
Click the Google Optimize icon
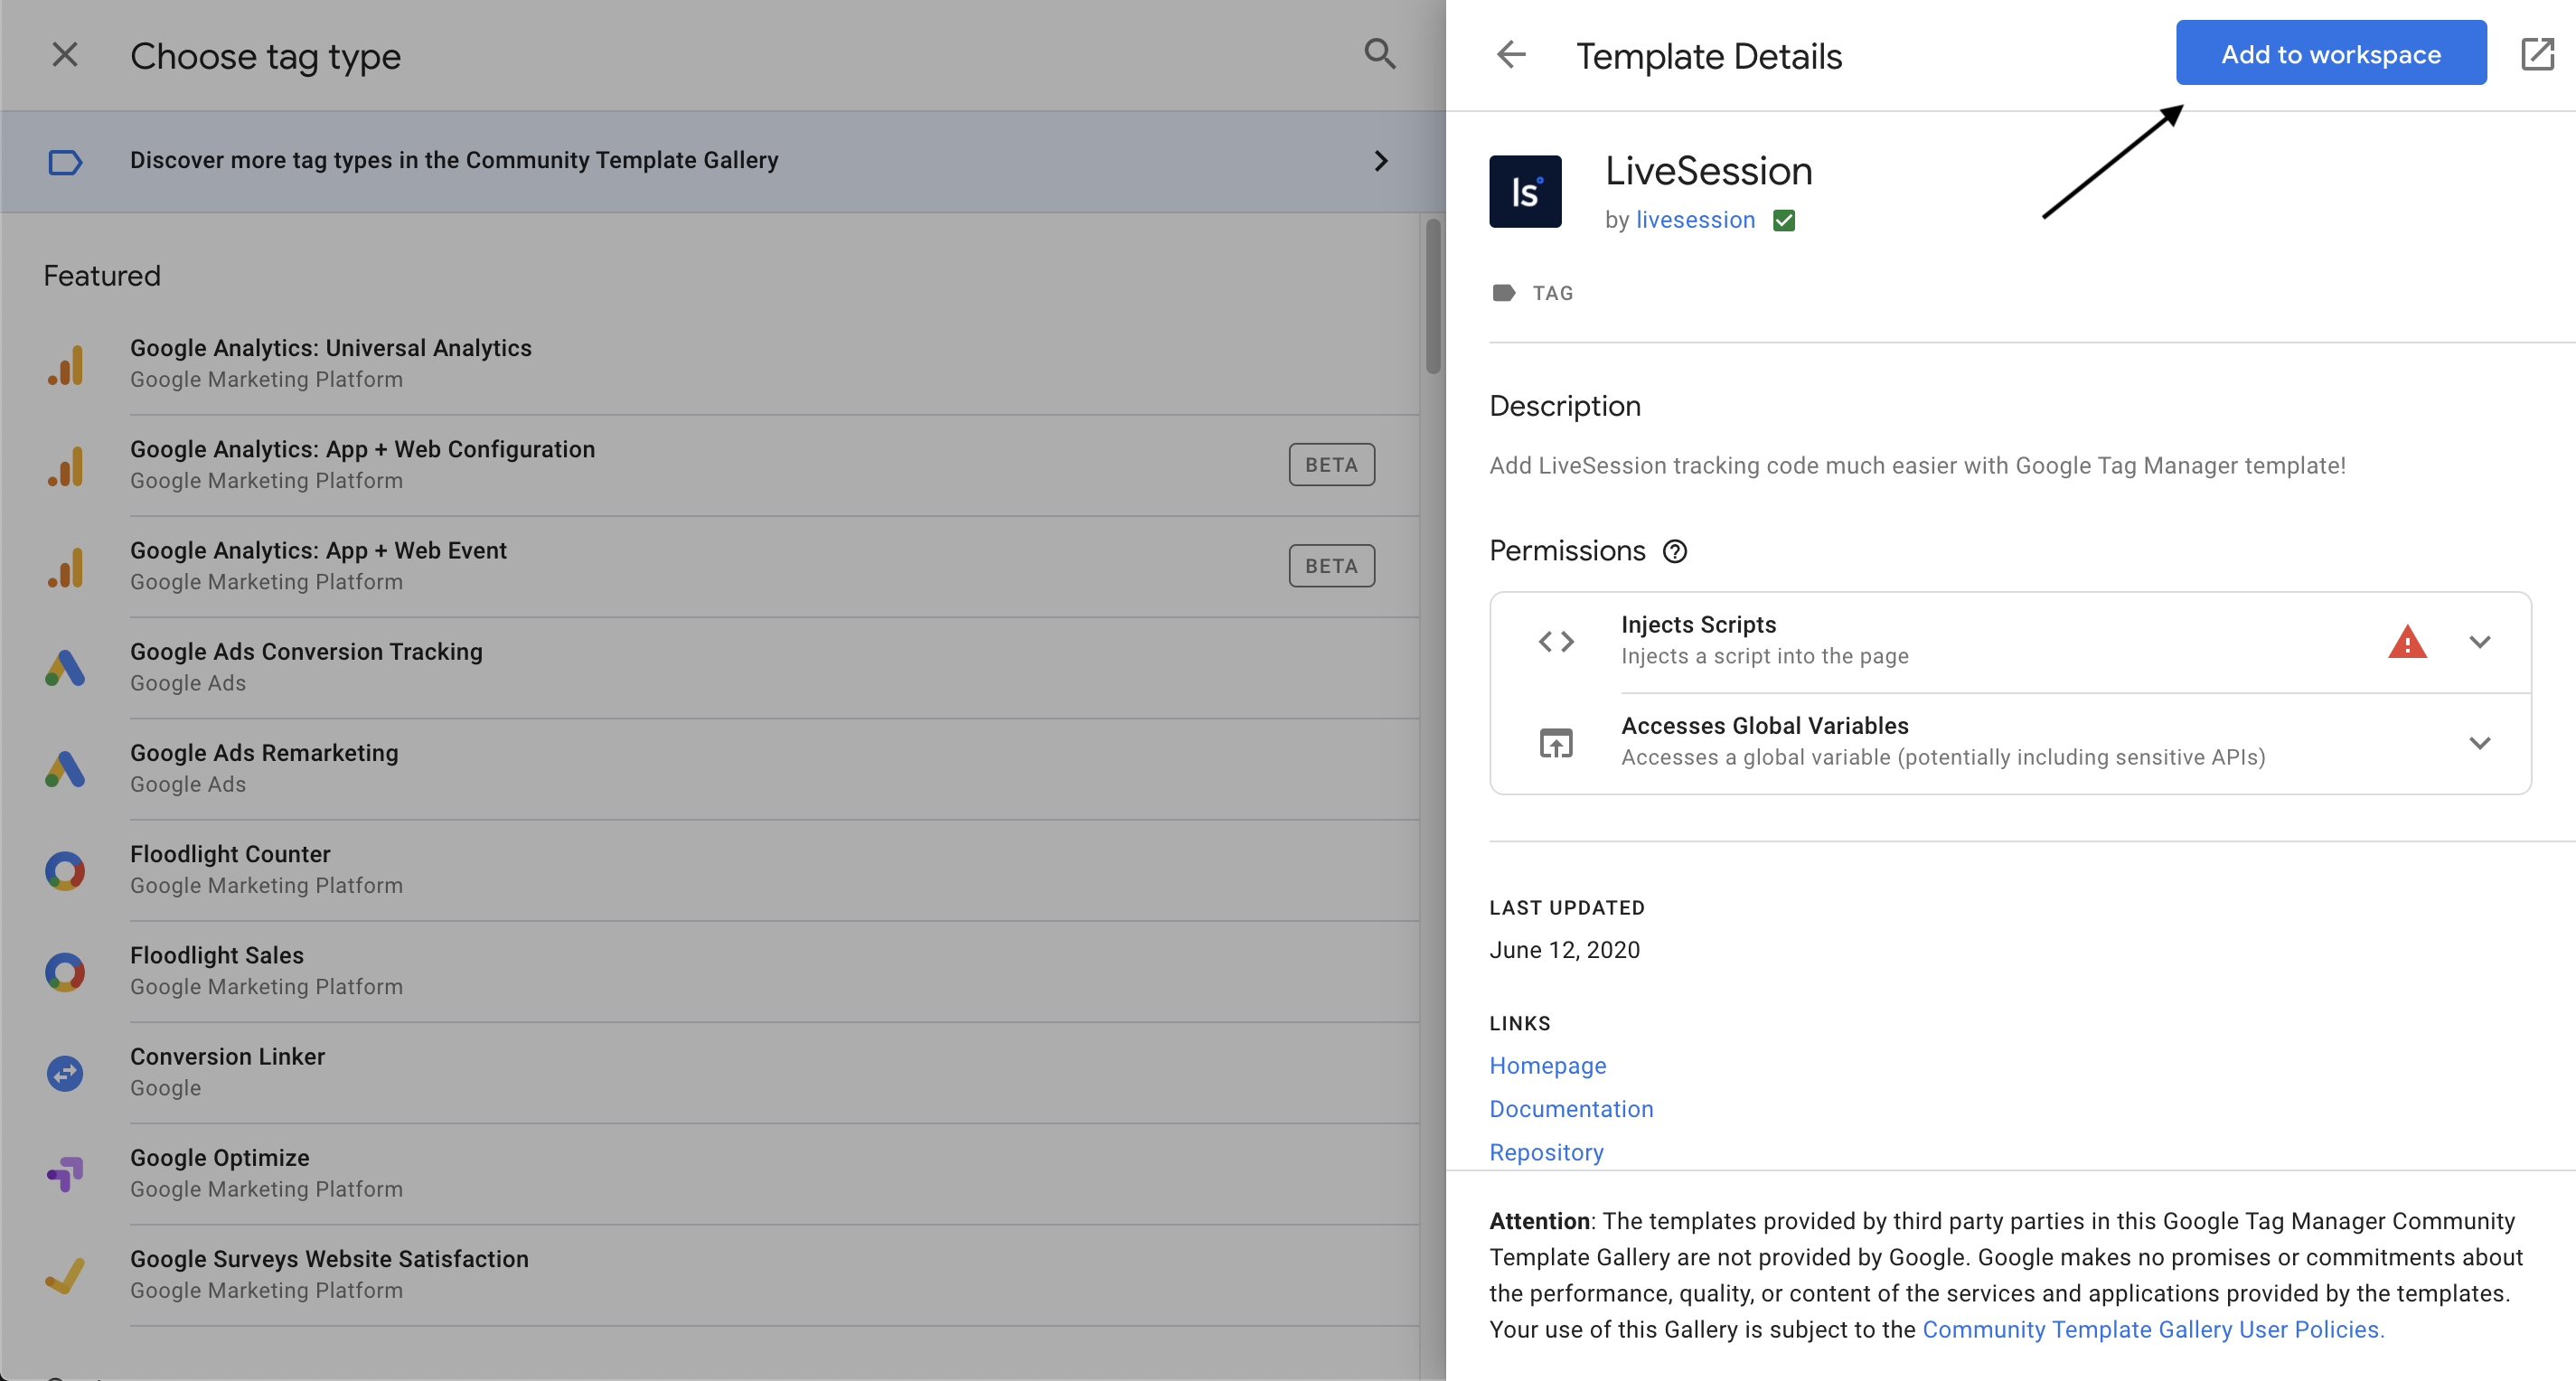point(65,1173)
